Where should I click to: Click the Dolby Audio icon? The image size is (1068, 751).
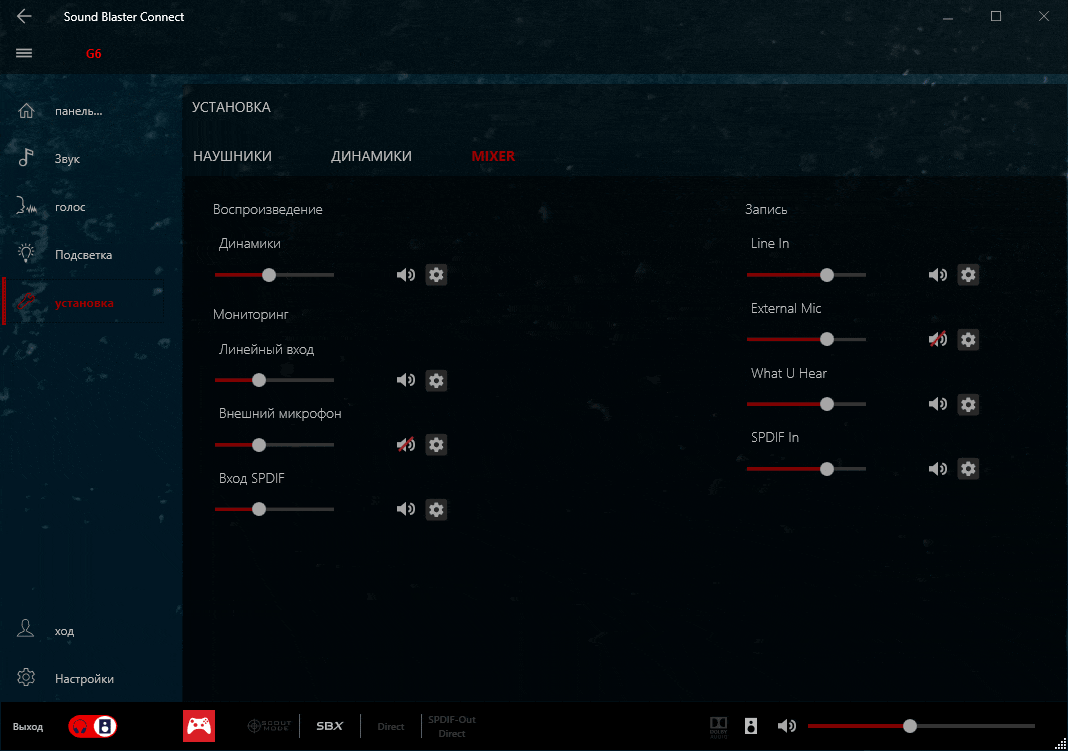point(718,726)
